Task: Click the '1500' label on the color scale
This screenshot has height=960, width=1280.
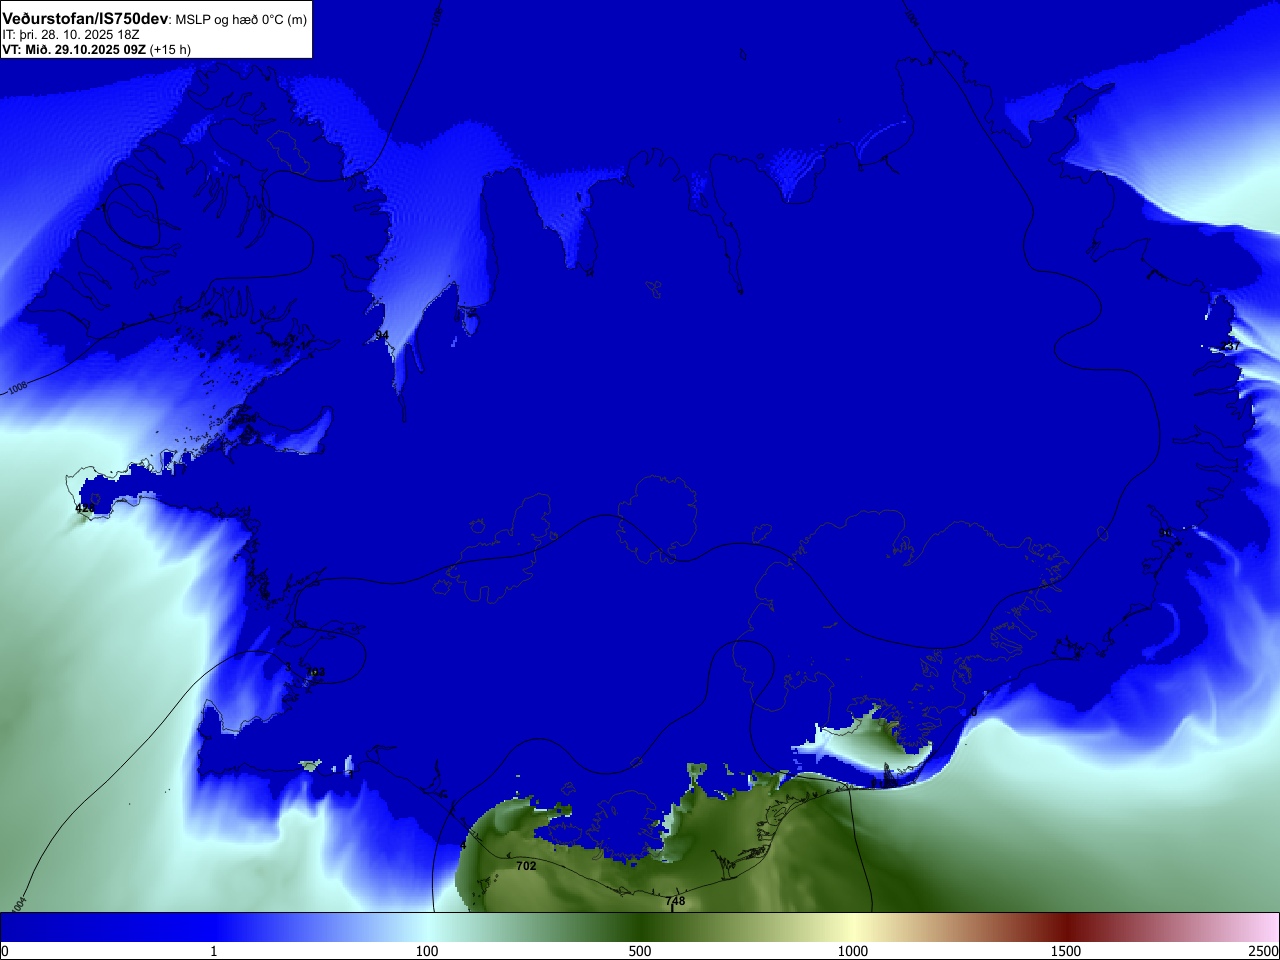Action: pyautogui.click(x=1066, y=951)
